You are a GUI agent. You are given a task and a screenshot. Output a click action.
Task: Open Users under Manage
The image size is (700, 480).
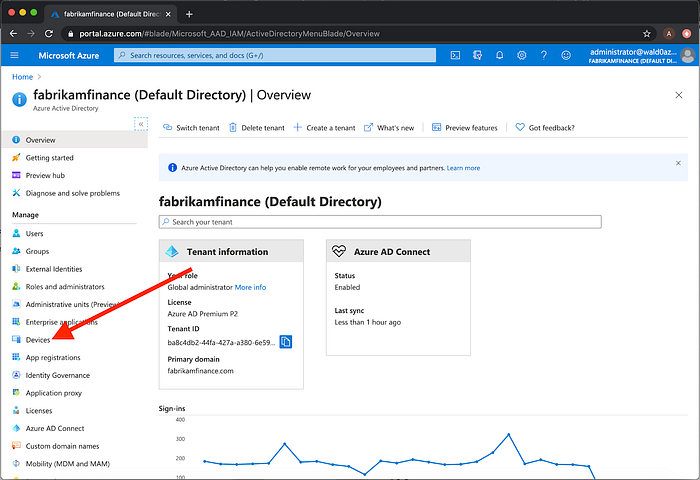tap(34, 234)
